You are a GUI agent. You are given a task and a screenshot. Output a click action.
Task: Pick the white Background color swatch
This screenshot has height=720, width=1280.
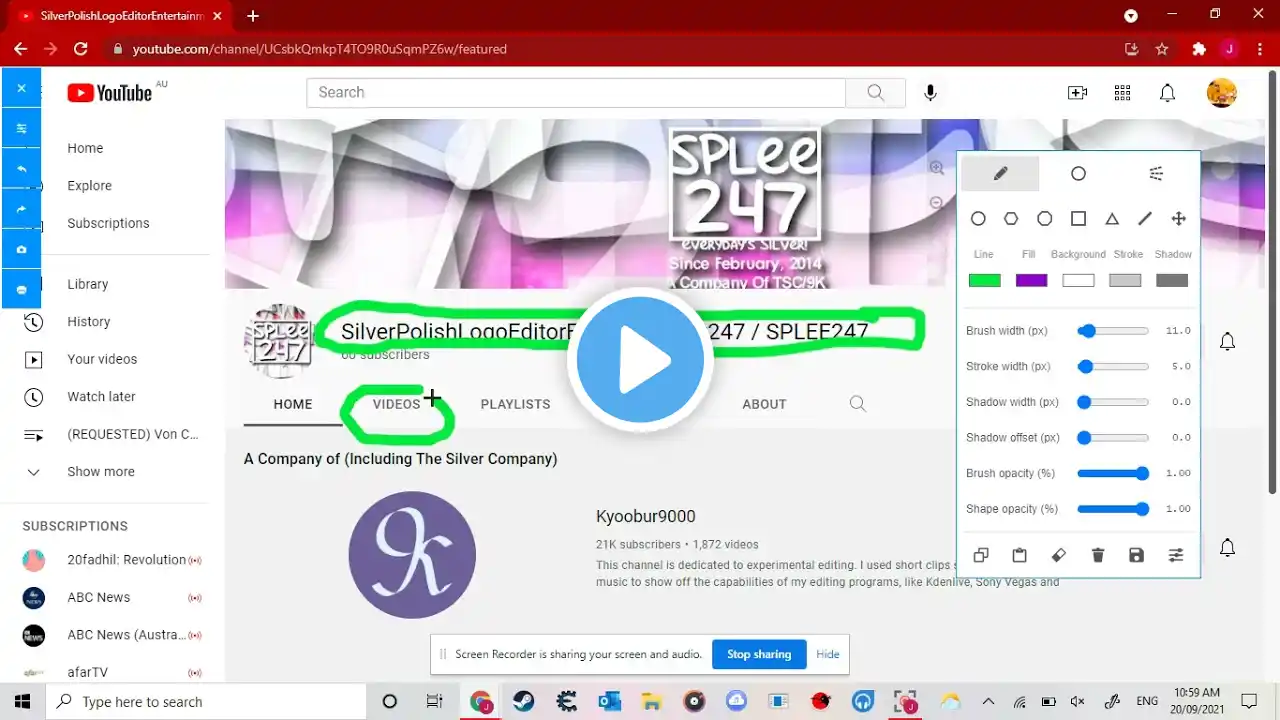click(1078, 281)
